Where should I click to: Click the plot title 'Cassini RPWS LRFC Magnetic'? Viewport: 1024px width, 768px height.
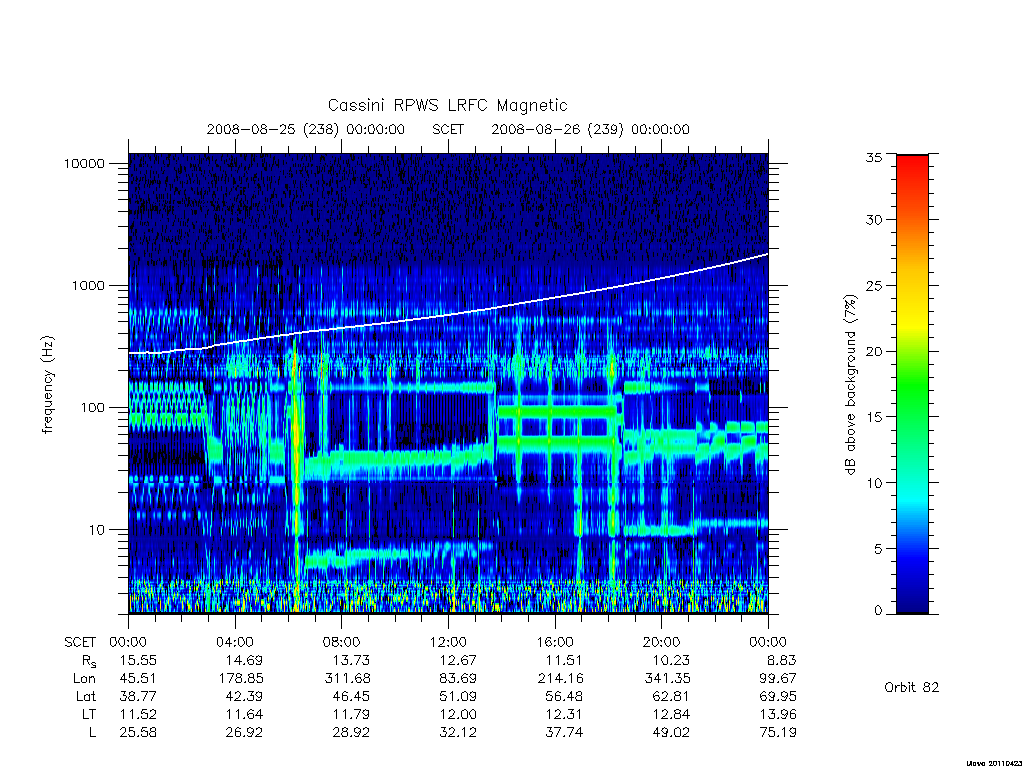tap(447, 105)
